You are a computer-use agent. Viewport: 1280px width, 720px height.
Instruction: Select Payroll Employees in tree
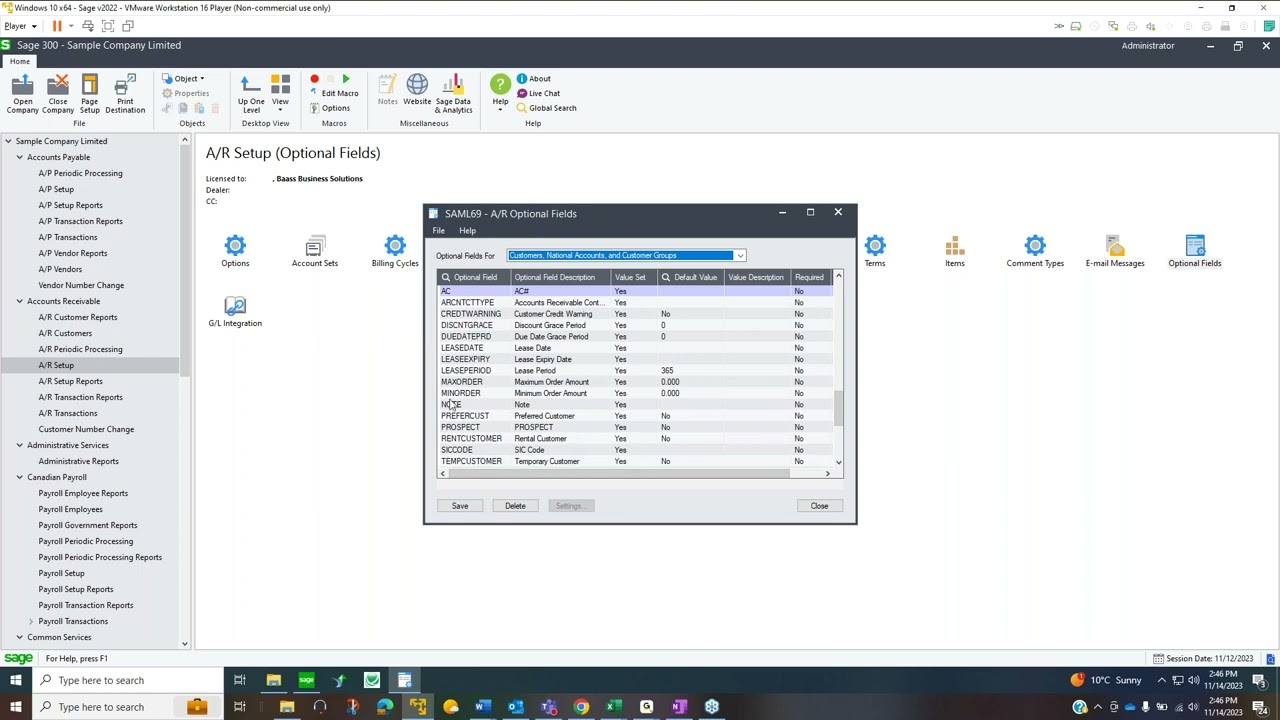[70, 509]
